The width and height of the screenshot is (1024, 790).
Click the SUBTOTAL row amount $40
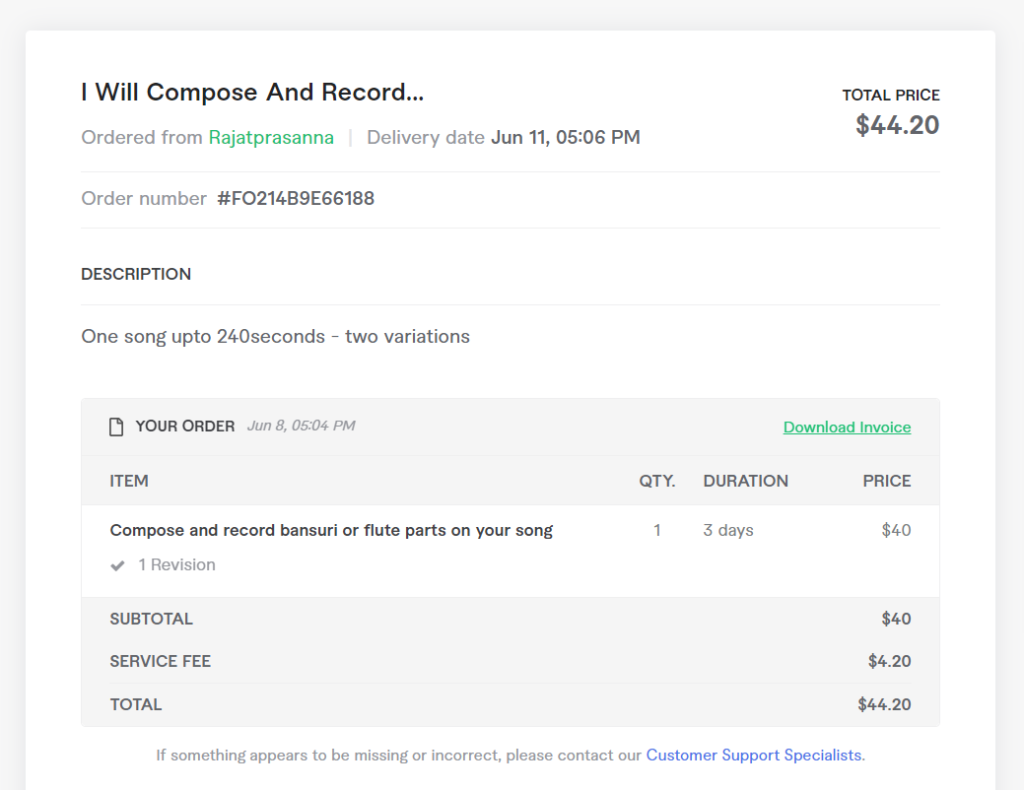coord(896,619)
